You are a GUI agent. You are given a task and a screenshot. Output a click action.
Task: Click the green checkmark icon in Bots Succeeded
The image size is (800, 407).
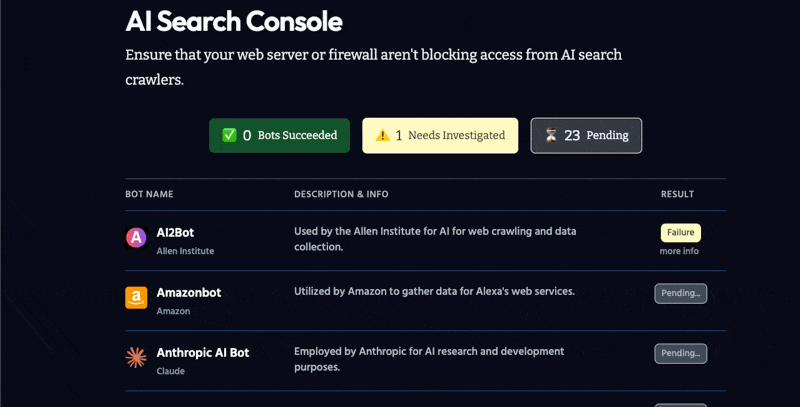pos(229,135)
